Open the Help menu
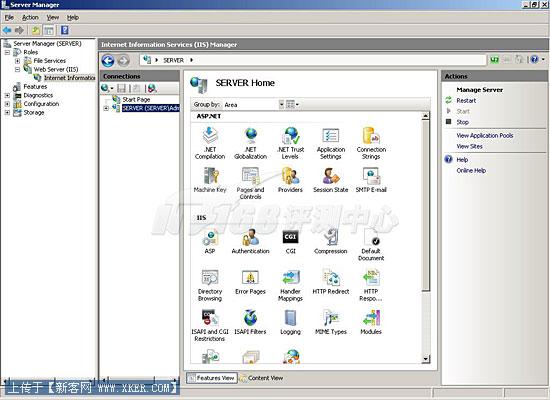The image size is (550, 400). pos(73,17)
